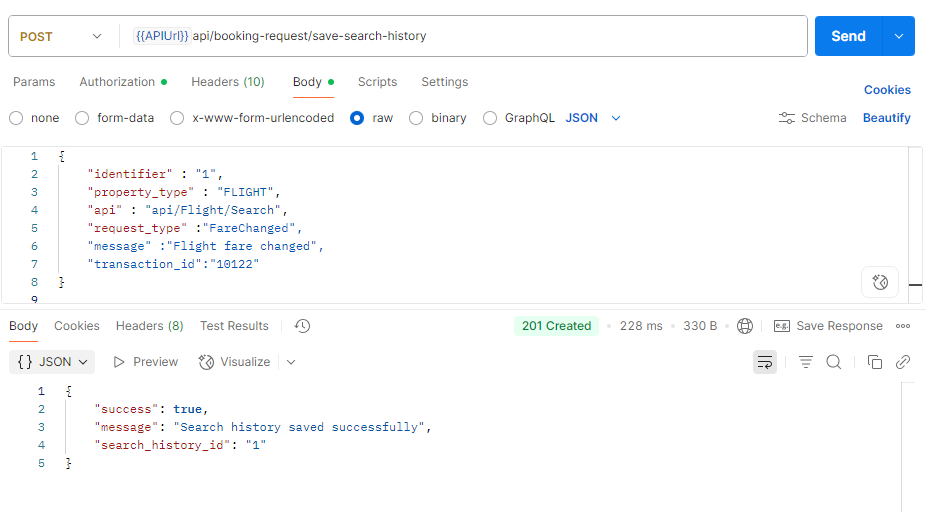926x512 pixels.
Task: Click in the request URL field
Action: tap(550, 36)
